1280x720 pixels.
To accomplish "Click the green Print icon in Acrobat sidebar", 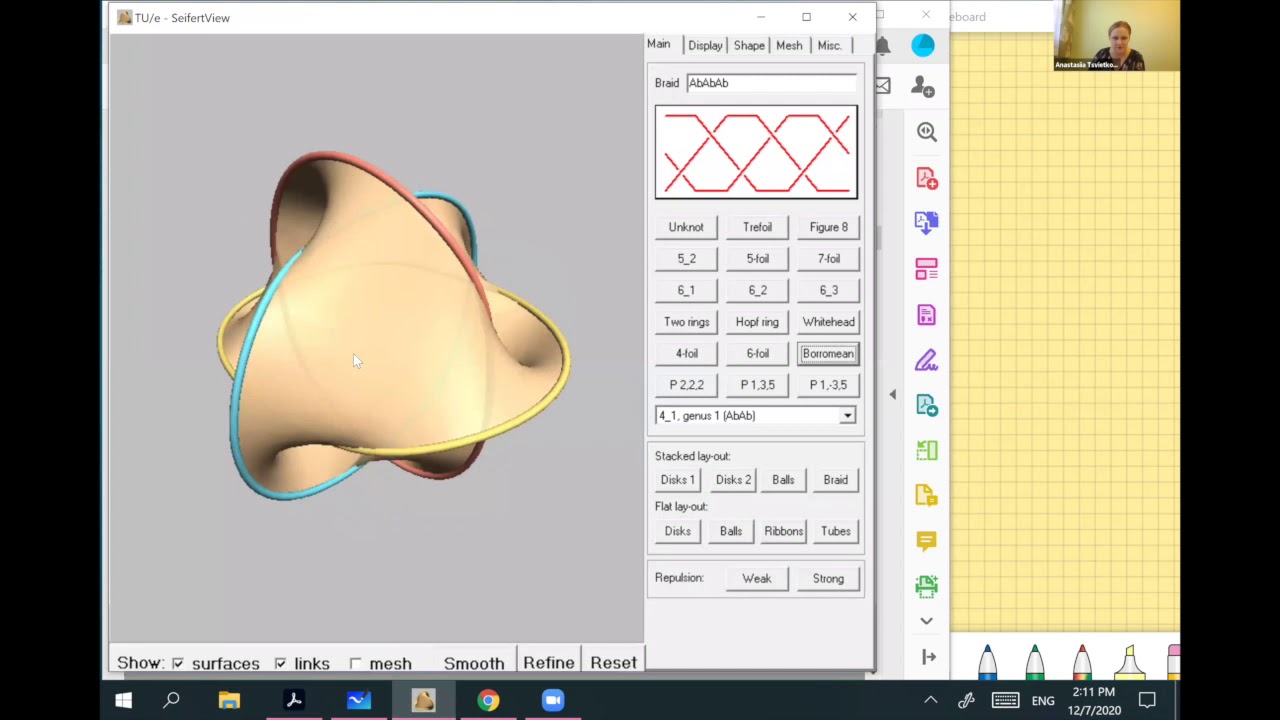I will [926, 586].
